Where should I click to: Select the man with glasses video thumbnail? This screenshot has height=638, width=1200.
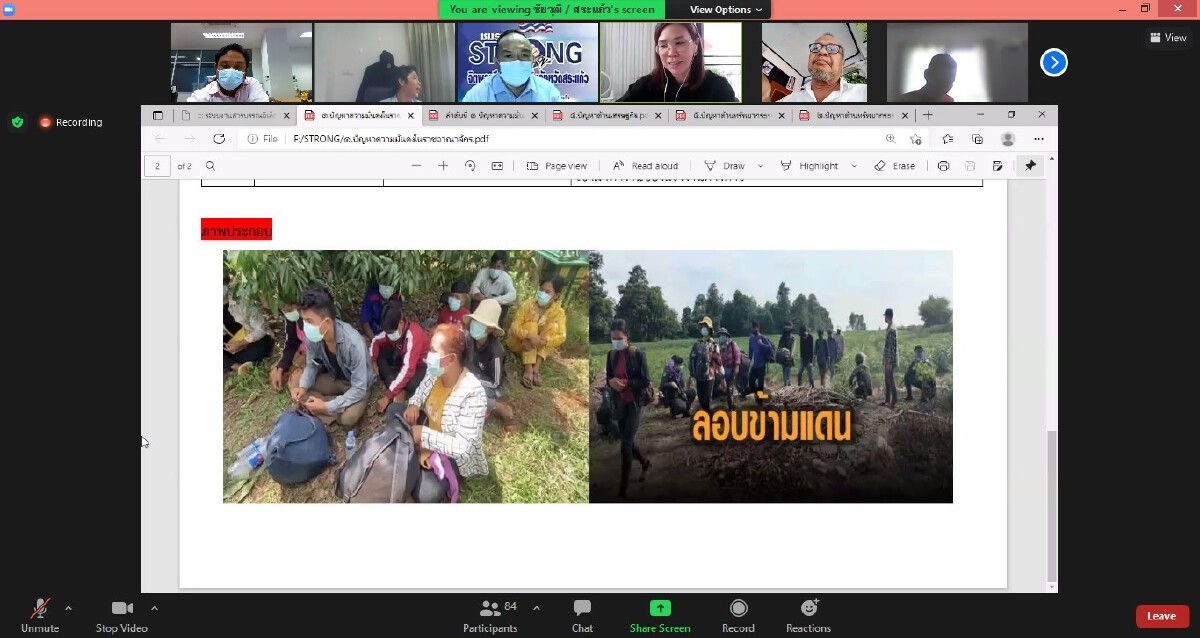pyautogui.click(x=814, y=62)
